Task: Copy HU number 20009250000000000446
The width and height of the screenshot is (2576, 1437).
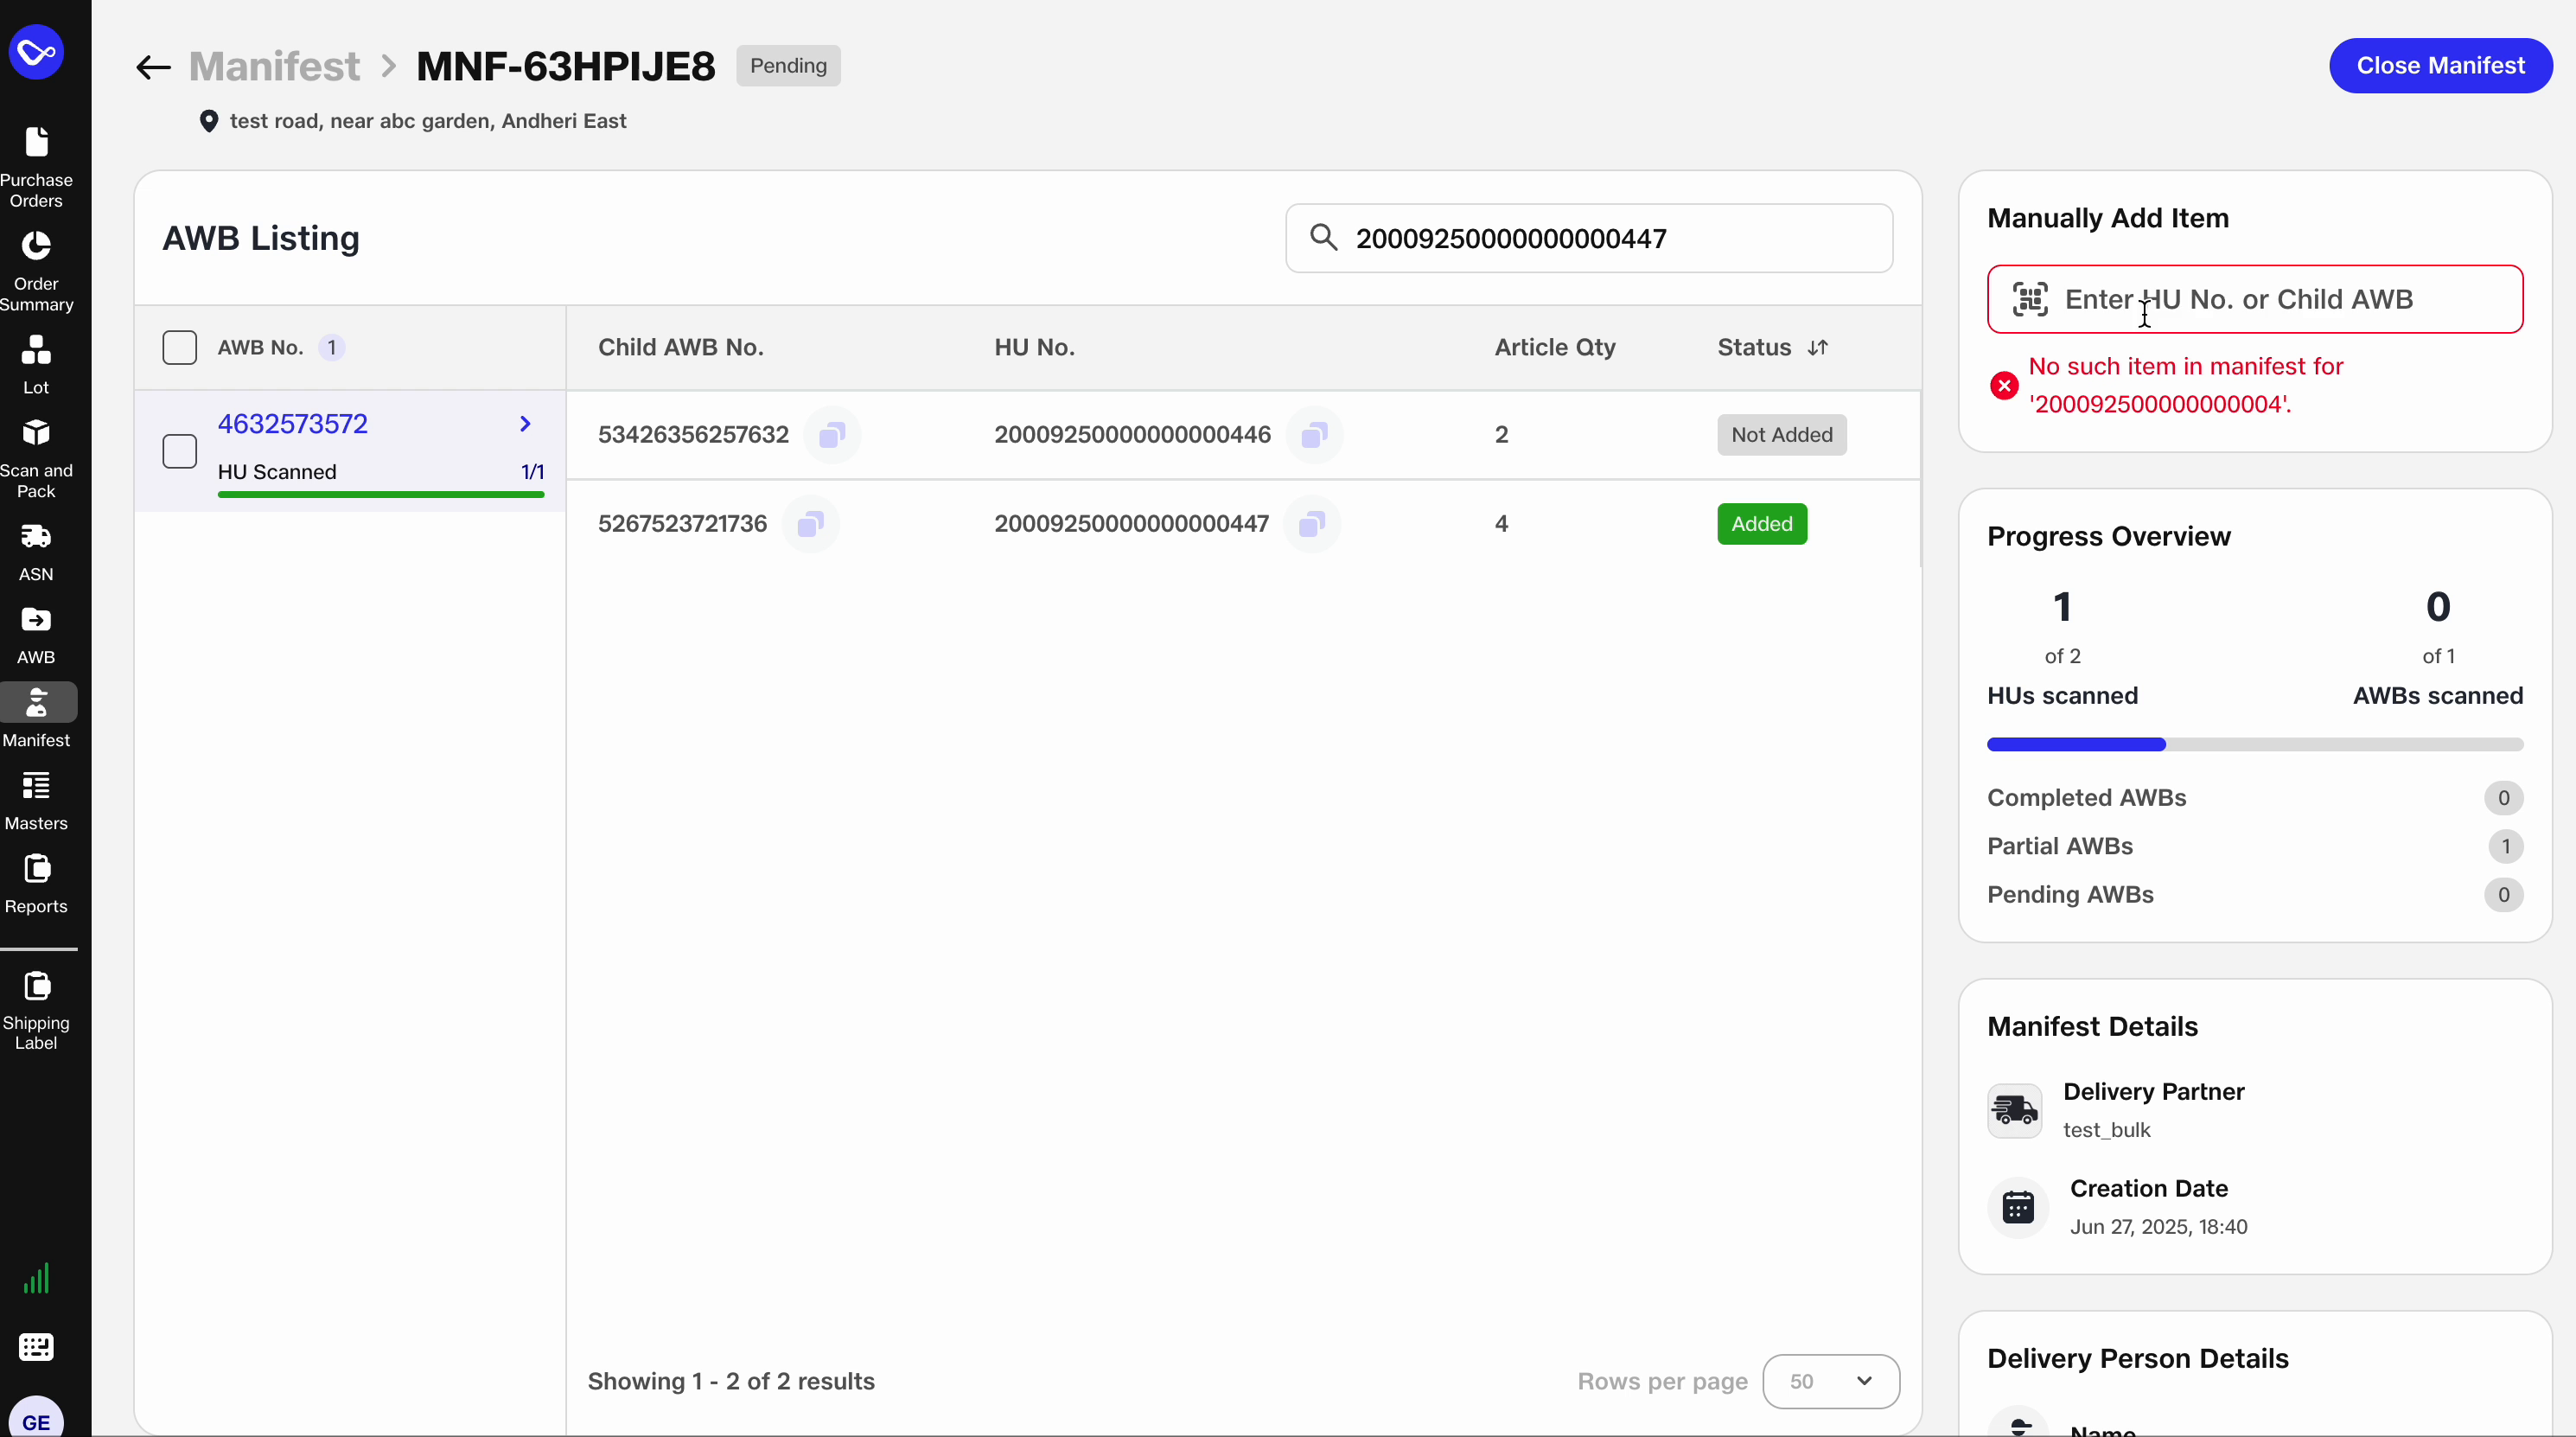Action: tap(1314, 434)
